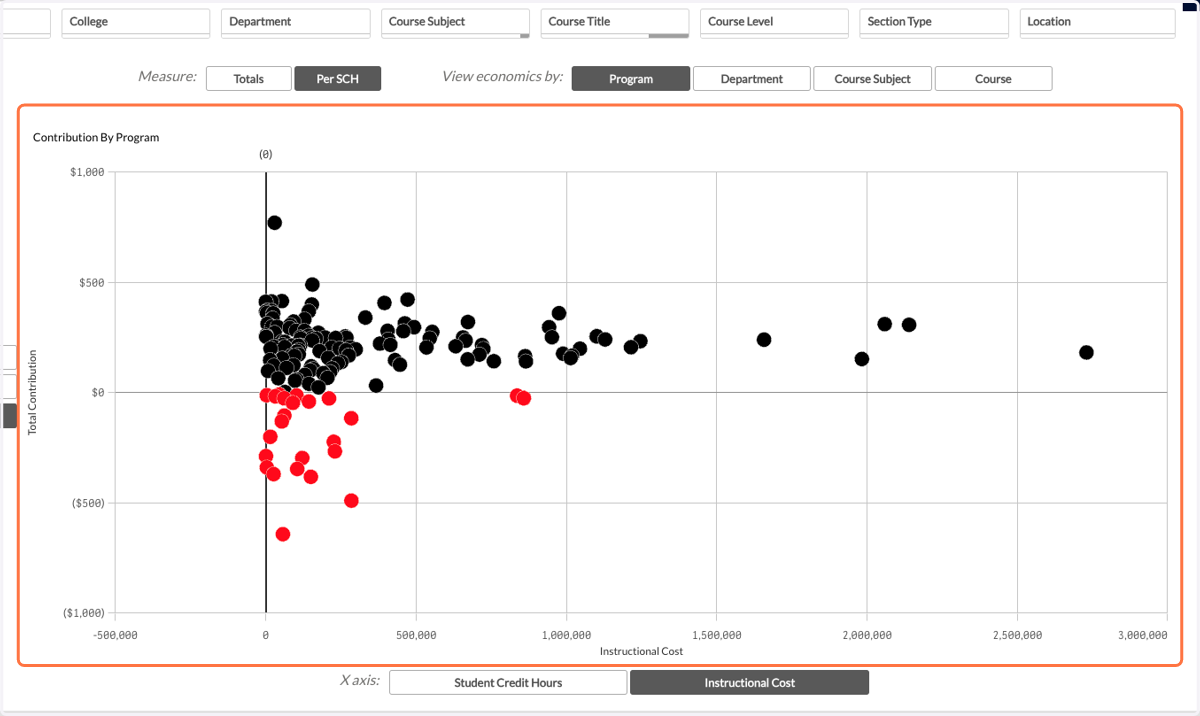Click the Total Contribution axis label

point(32,392)
